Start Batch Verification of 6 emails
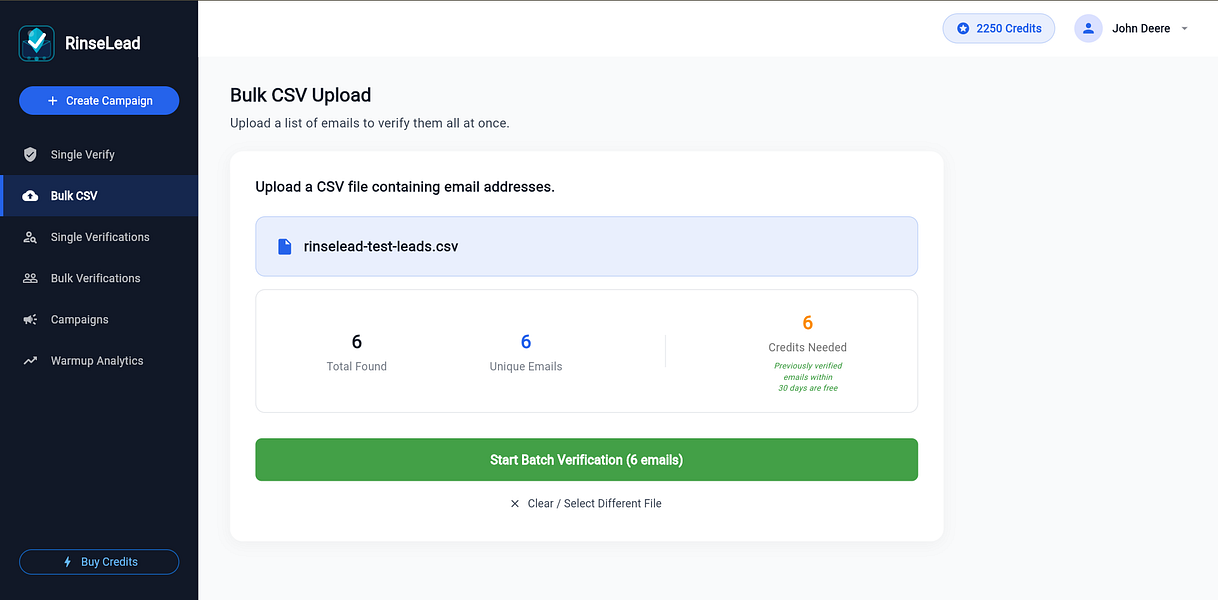This screenshot has height=600, width=1218. (x=586, y=460)
